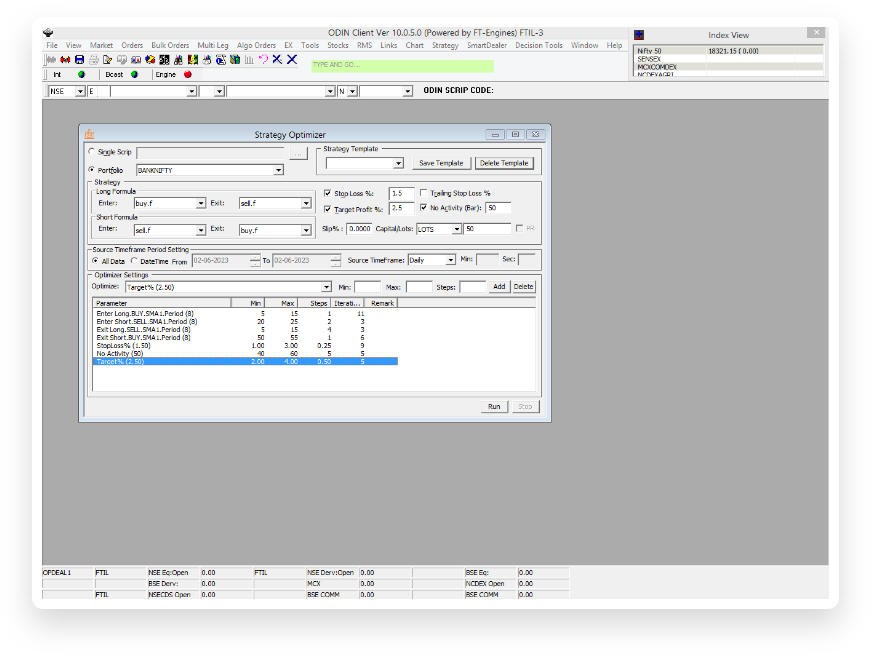Select the StopLoss% (1.50) parameter row
871x657 pixels.
pos(244,345)
